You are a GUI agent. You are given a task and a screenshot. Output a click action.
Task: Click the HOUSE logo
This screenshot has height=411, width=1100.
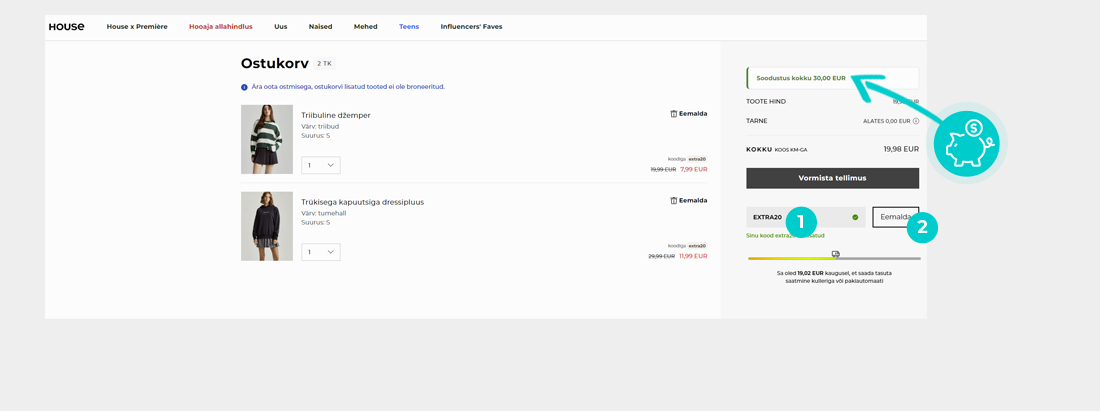point(66,27)
